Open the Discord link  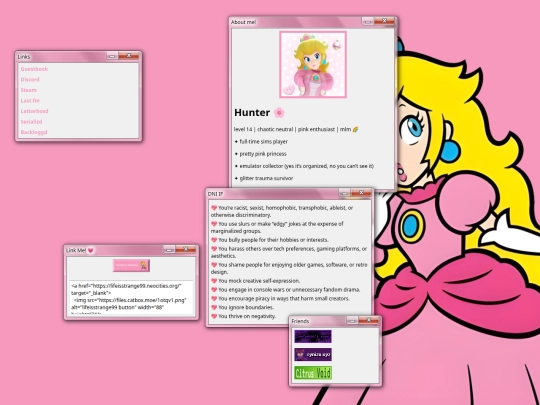pyautogui.click(x=30, y=80)
